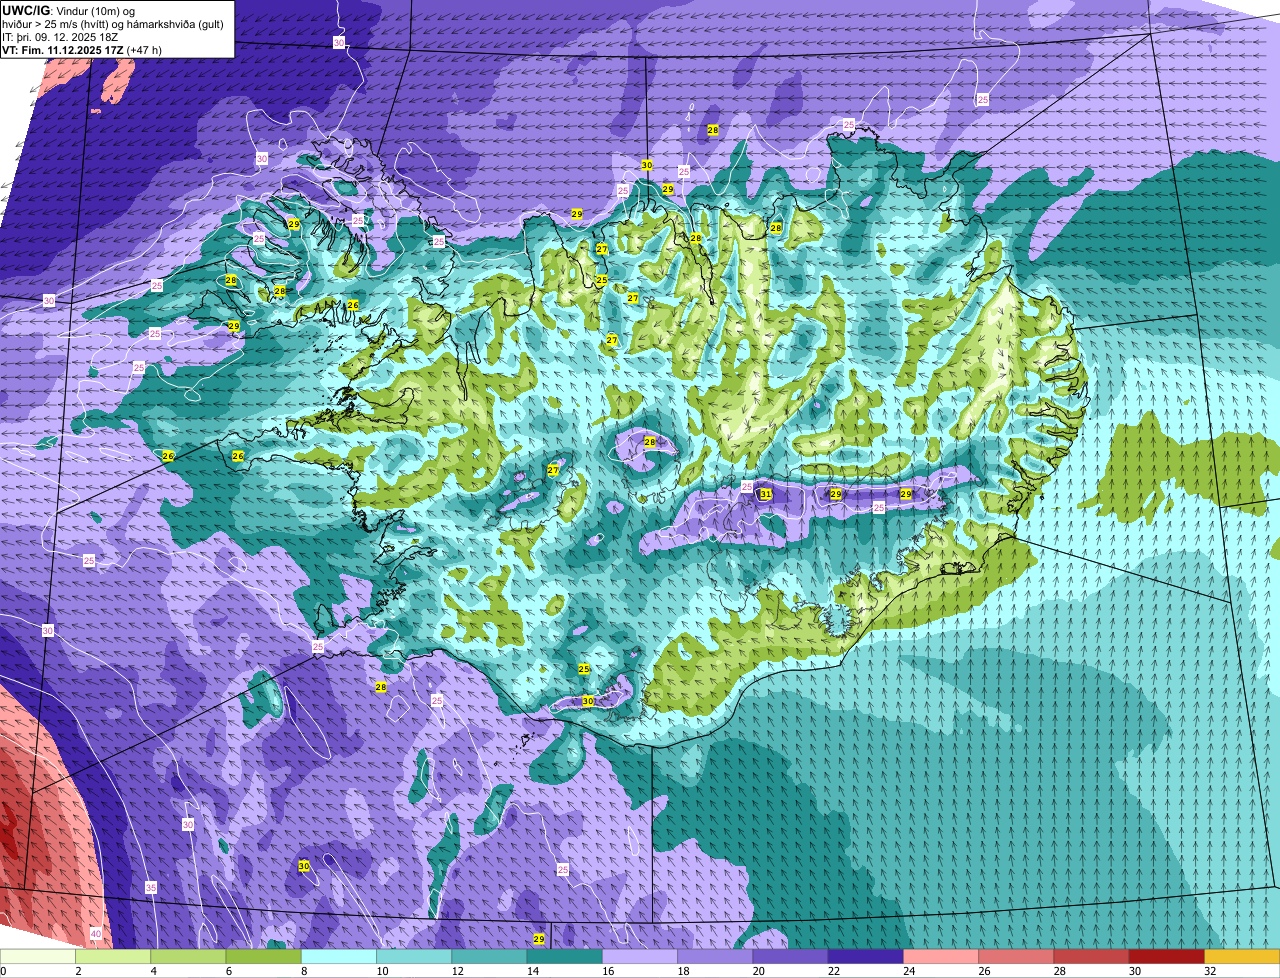1280x978 pixels.
Task: Select the above-32 m/s orange-yellow legend swatch
Action: pyautogui.click(x=1242, y=957)
